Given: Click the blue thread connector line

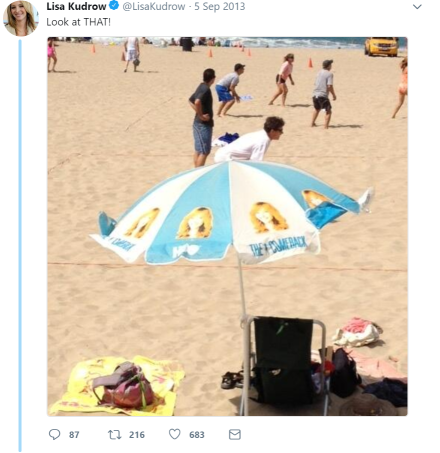Looking at the screenshot, I should [20, 246].
